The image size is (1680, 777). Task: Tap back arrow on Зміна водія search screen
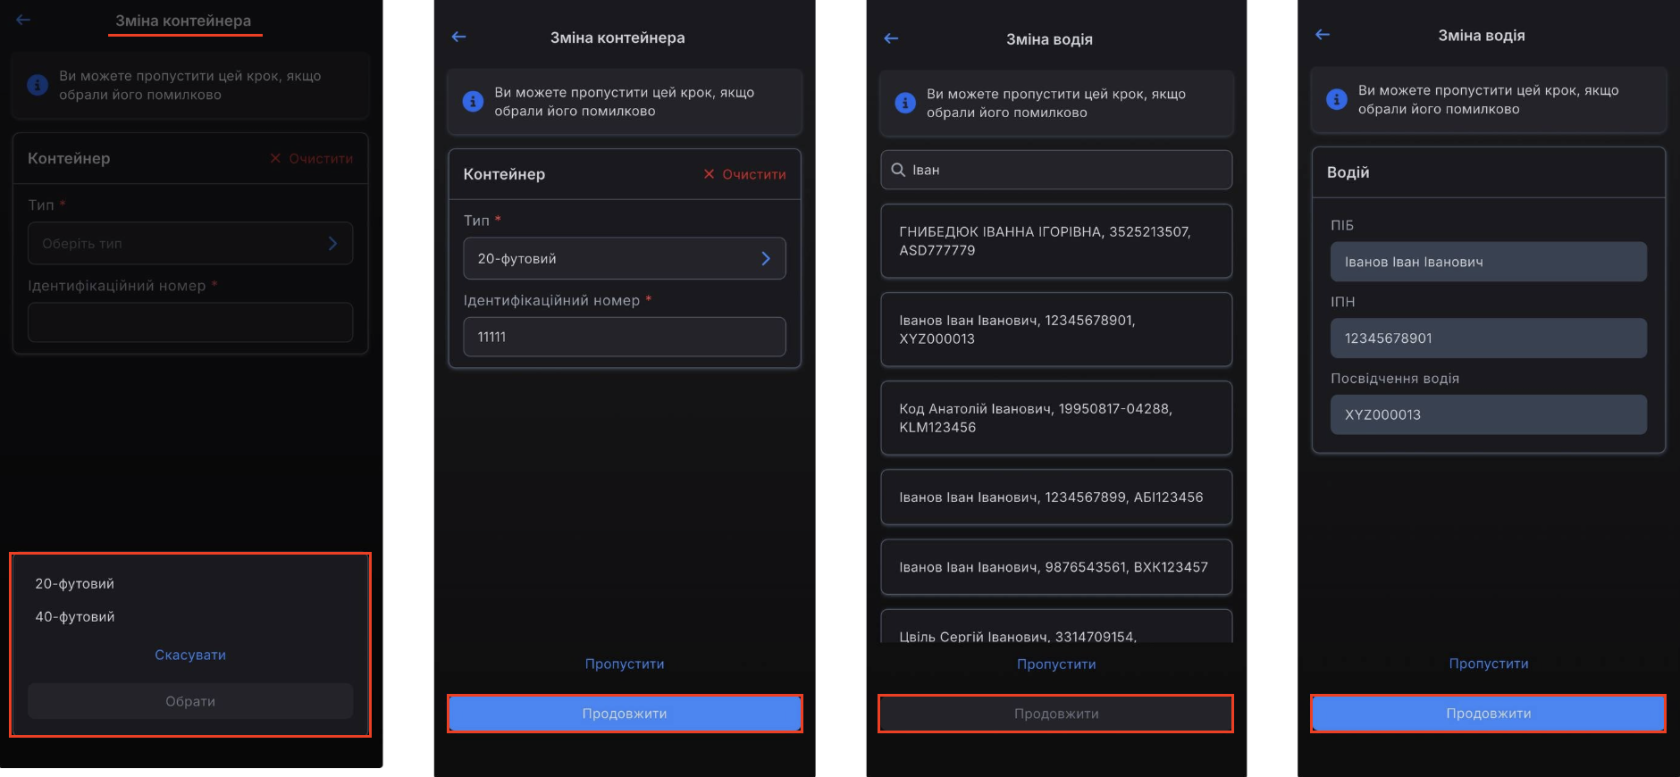[891, 38]
